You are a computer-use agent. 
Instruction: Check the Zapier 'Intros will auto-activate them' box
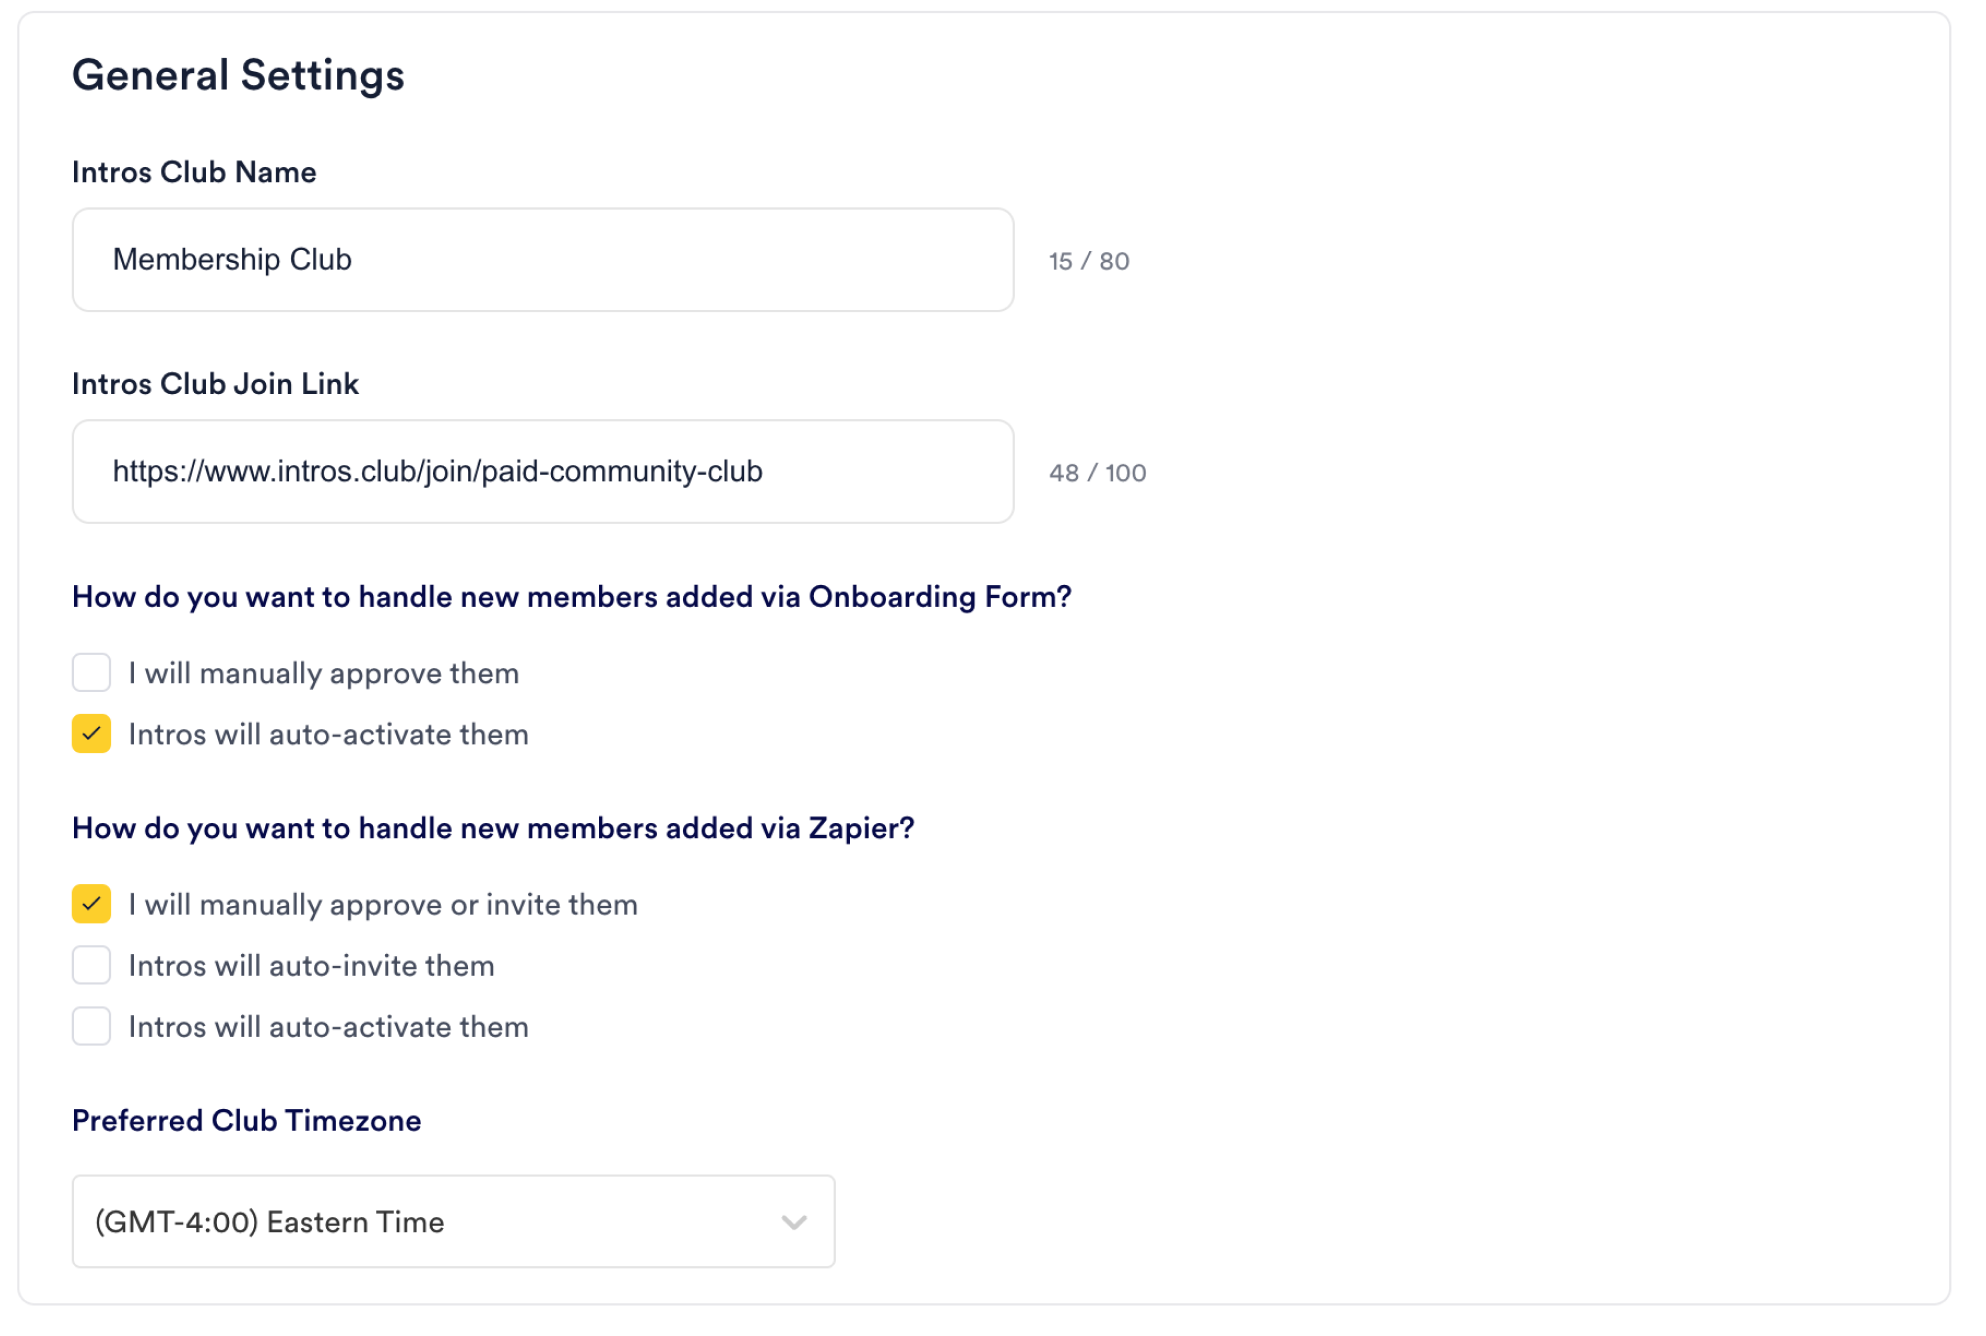(x=91, y=1026)
